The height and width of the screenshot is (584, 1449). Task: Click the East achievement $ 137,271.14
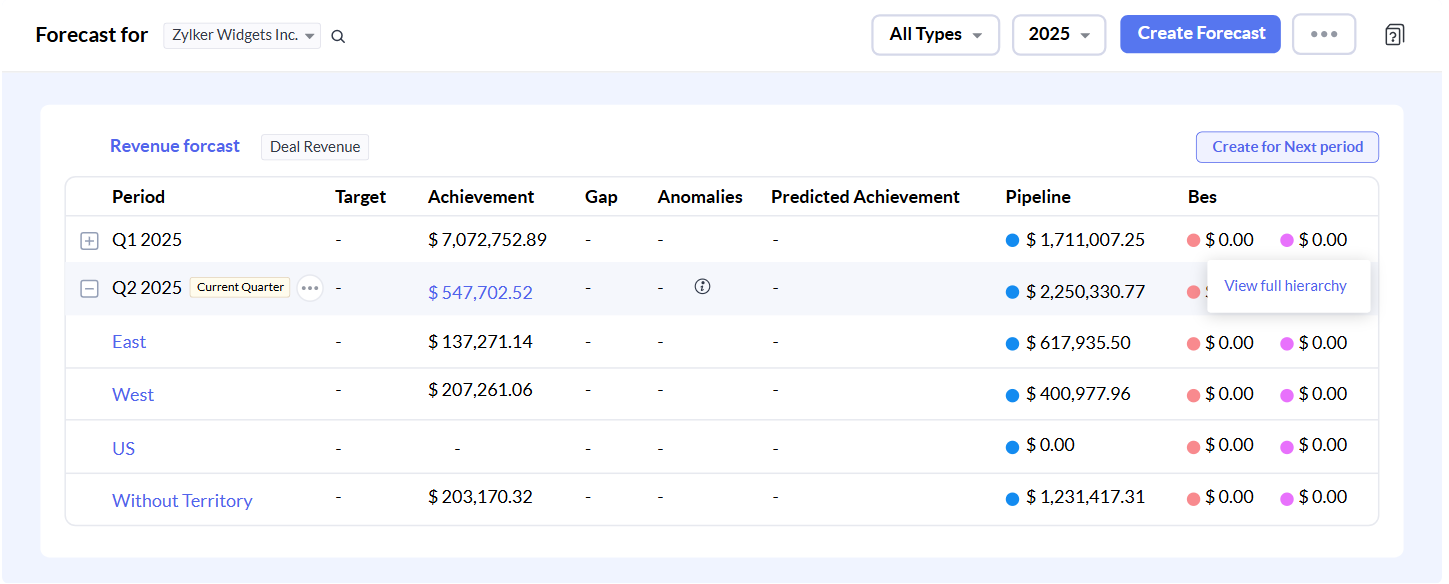(480, 342)
